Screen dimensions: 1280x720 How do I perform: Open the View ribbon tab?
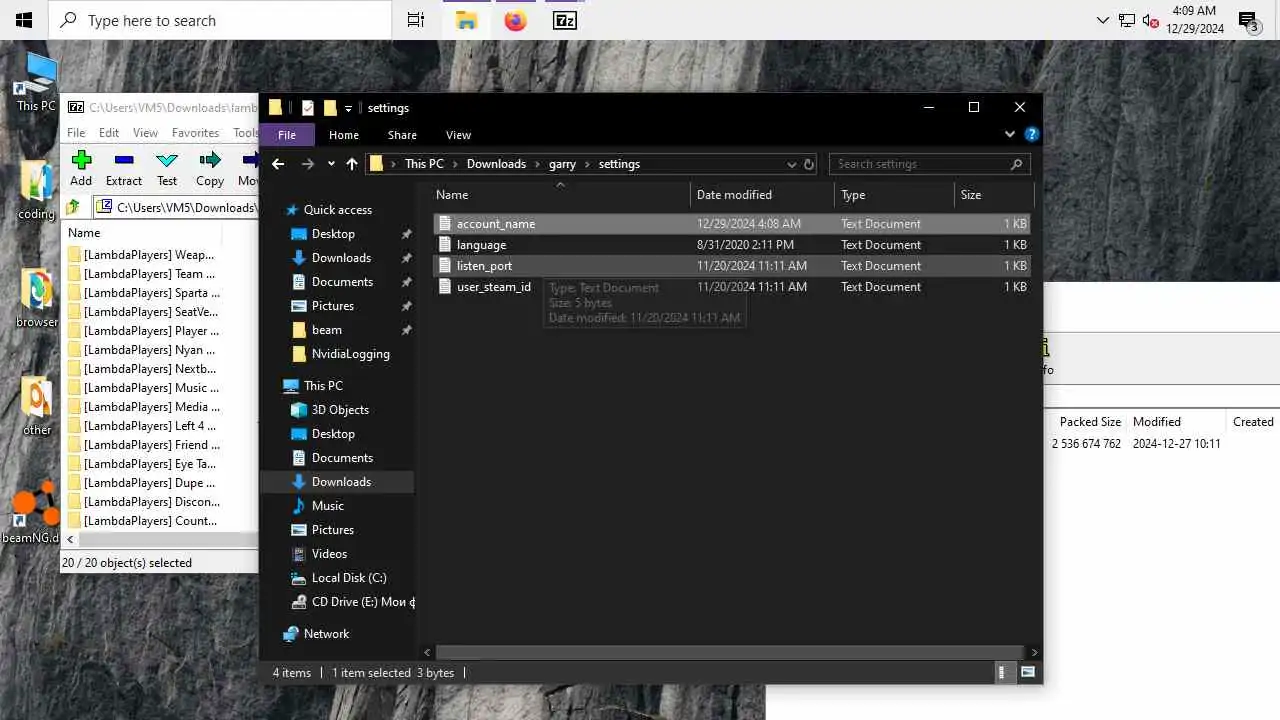coord(458,135)
